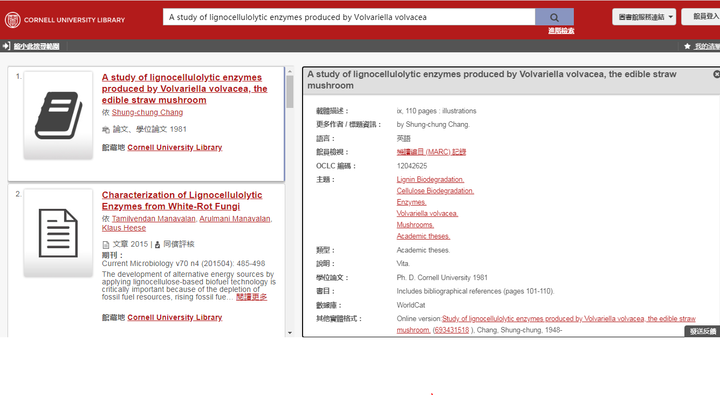Open the OCLC number 693431518 link

coord(452,330)
